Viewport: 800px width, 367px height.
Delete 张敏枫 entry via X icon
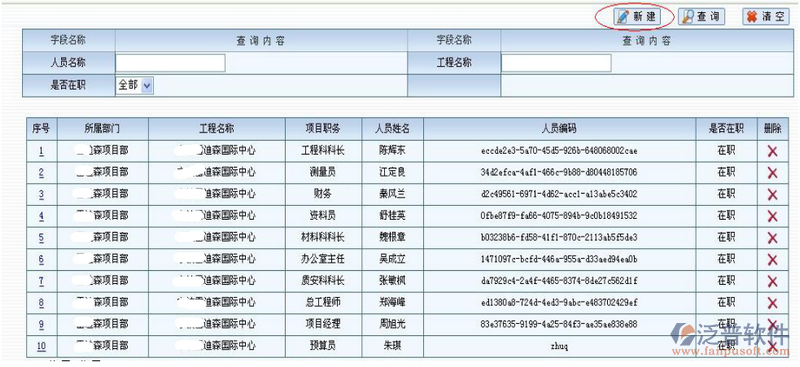coord(772,281)
